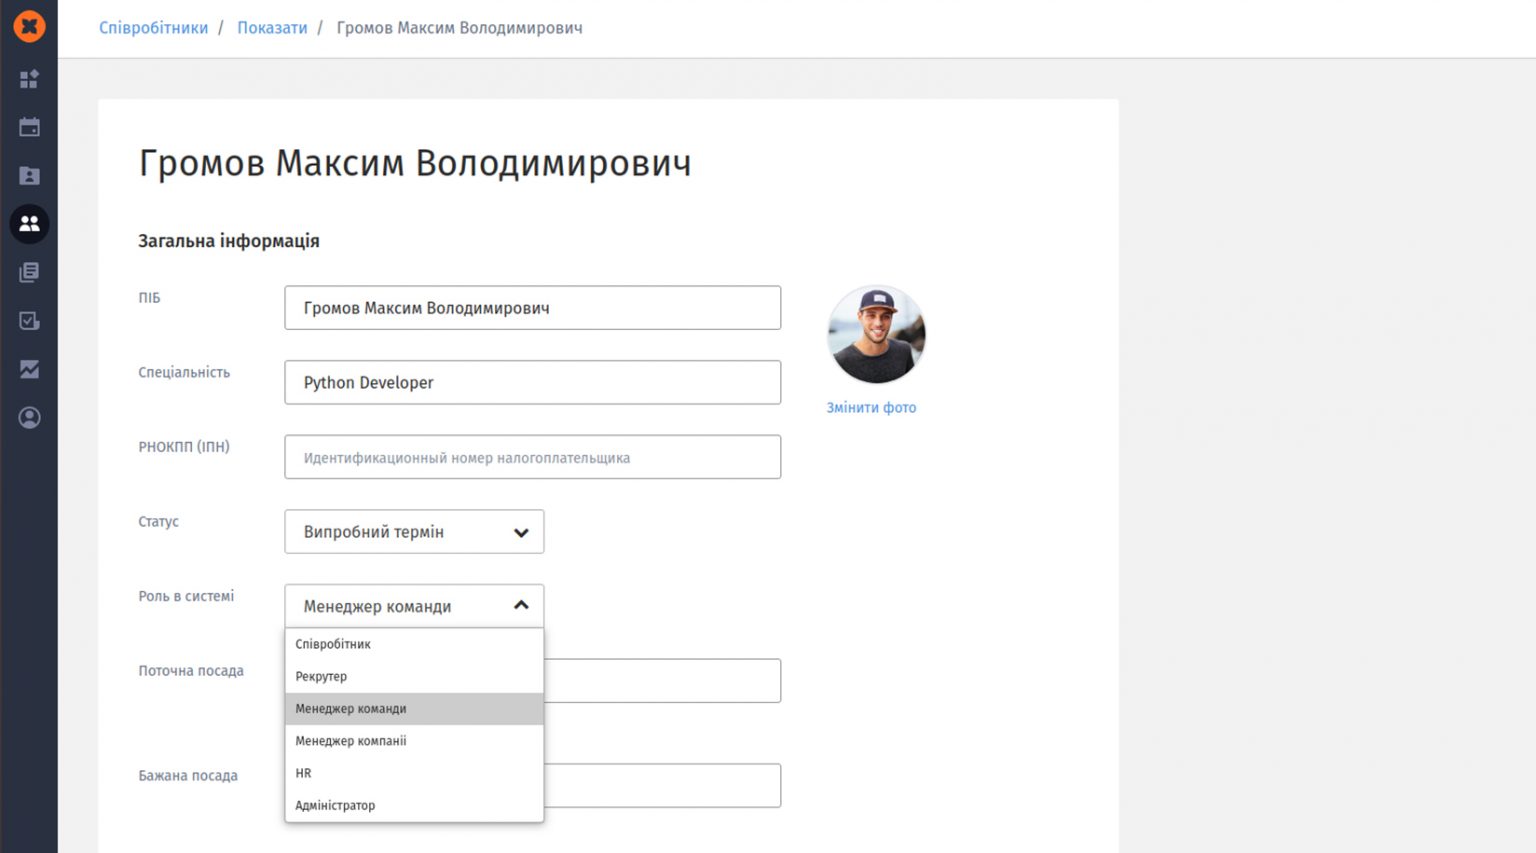Open the tasks checkbox icon in sidebar
Image resolution: width=1536 pixels, height=853 pixels.
(29, 320)
